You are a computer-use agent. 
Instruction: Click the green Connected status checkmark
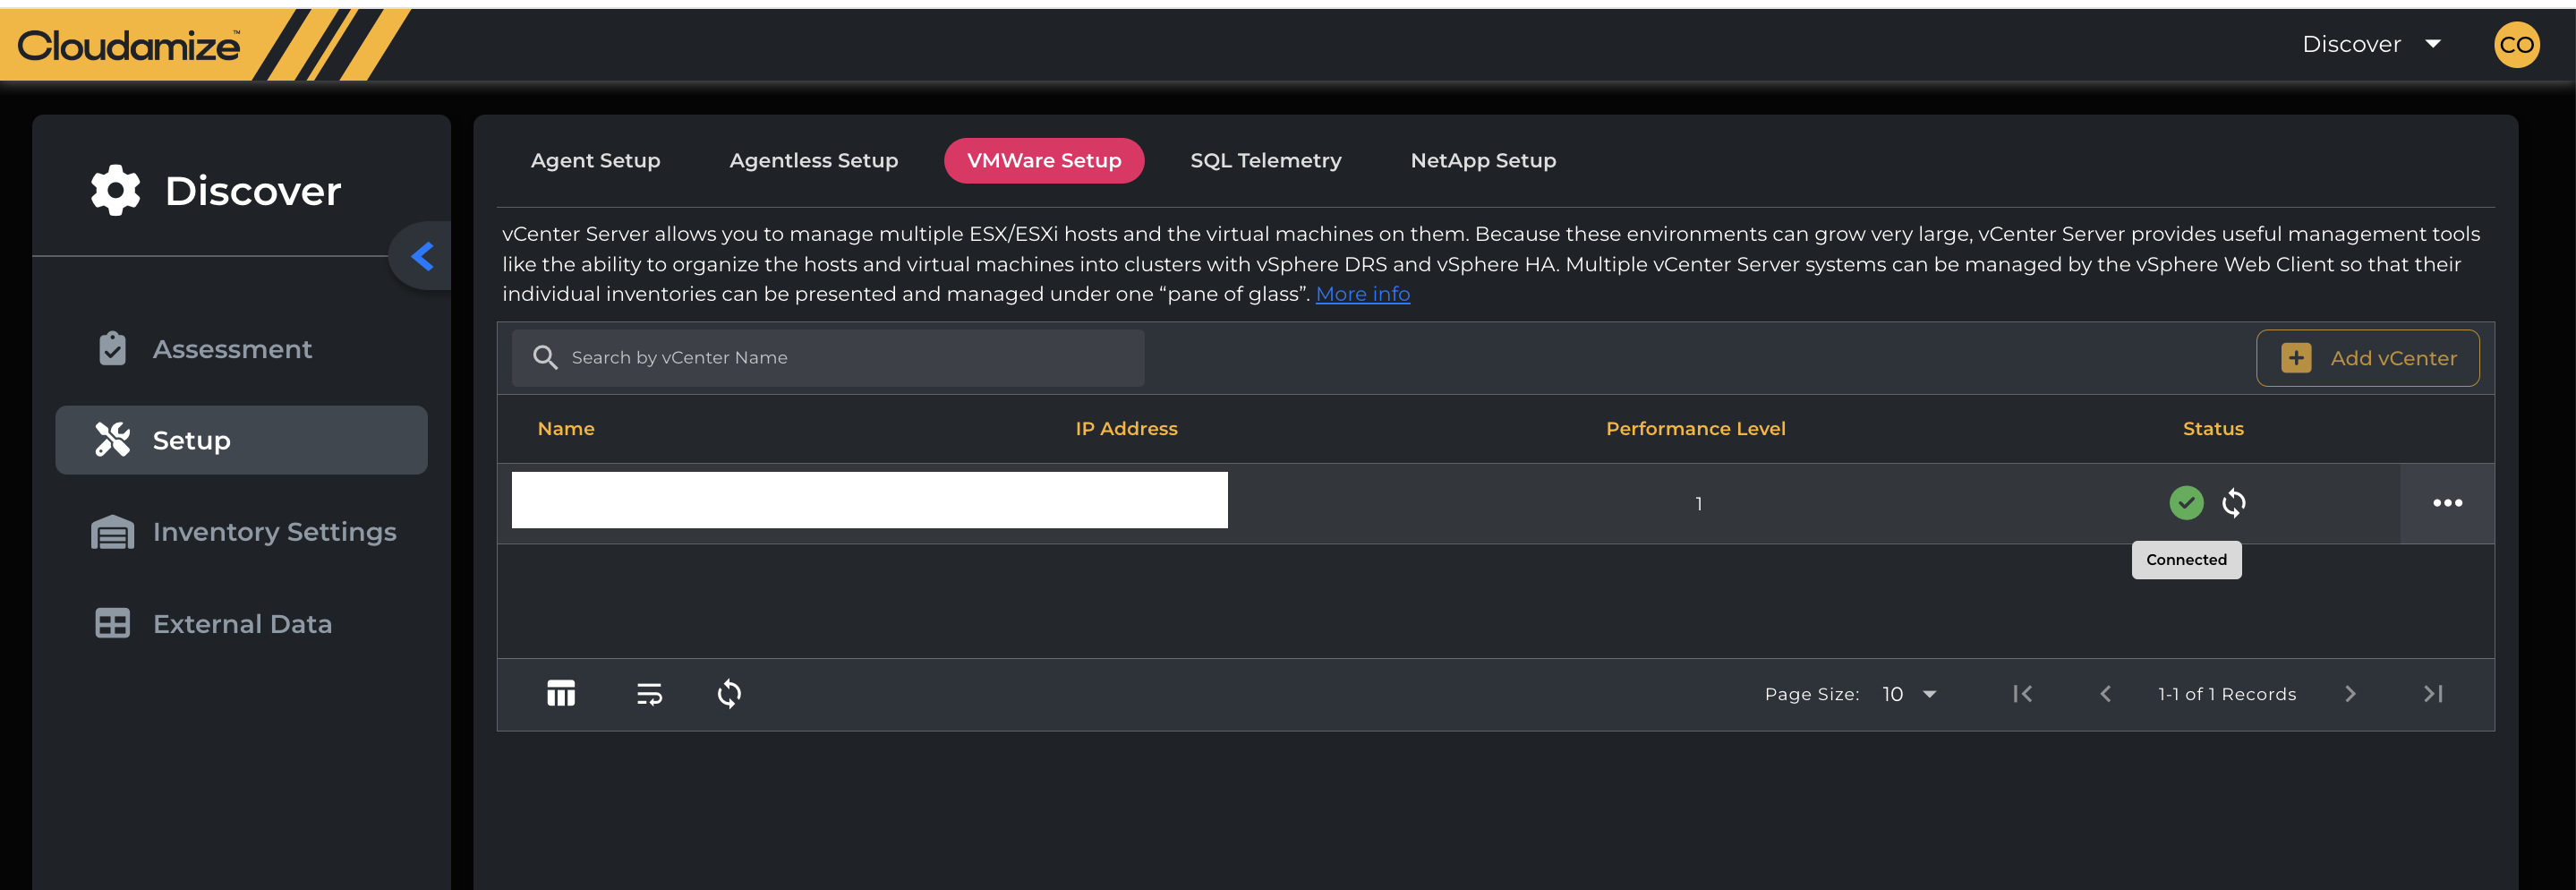click(2186, 503)
